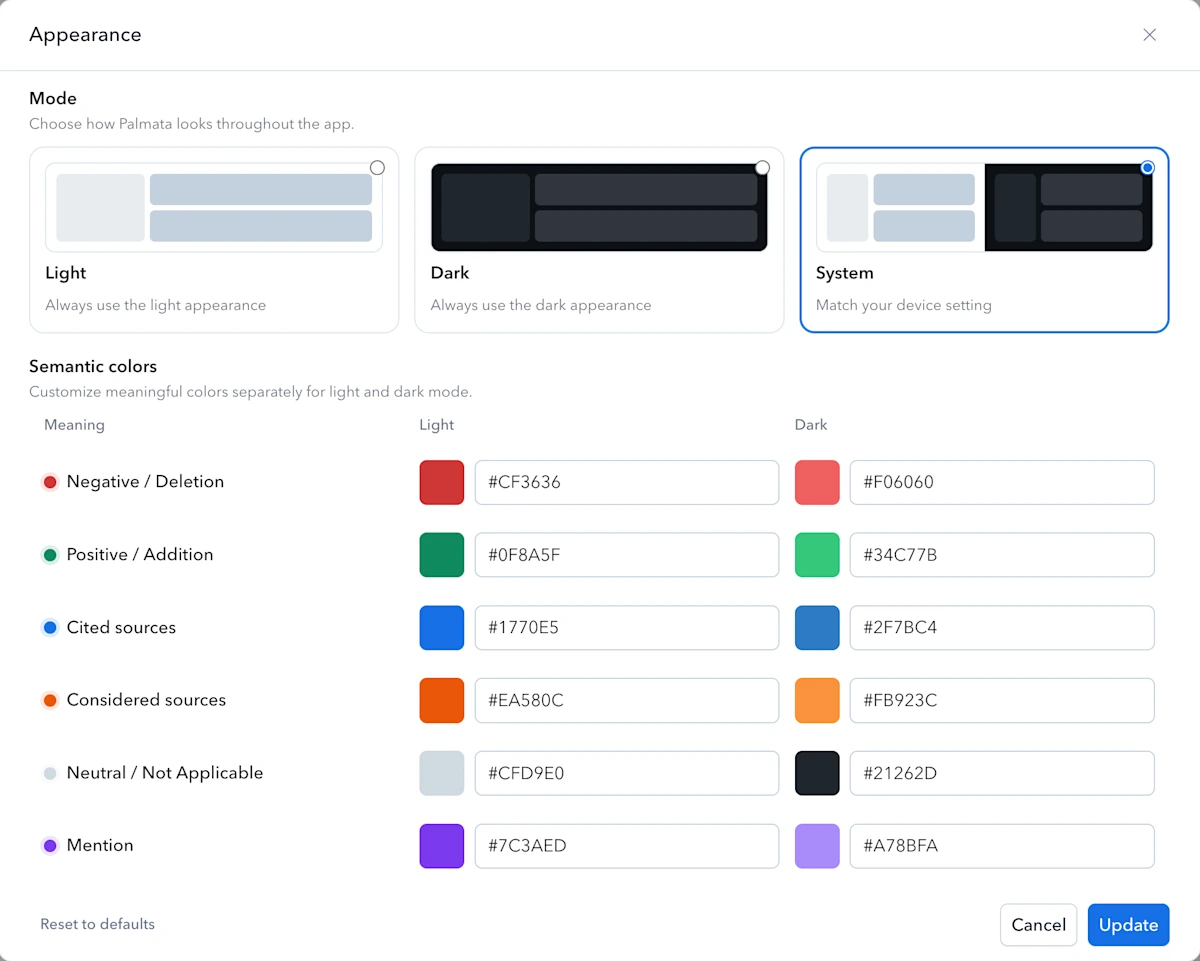Screen dimensions: 1200x961
Task: Click the 'Neutral / Not Applicable' label
Action: click(x=165, y=773)
